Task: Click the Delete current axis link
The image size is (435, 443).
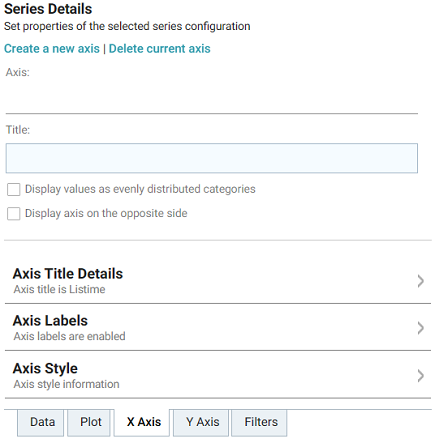Action: point(160,49)
